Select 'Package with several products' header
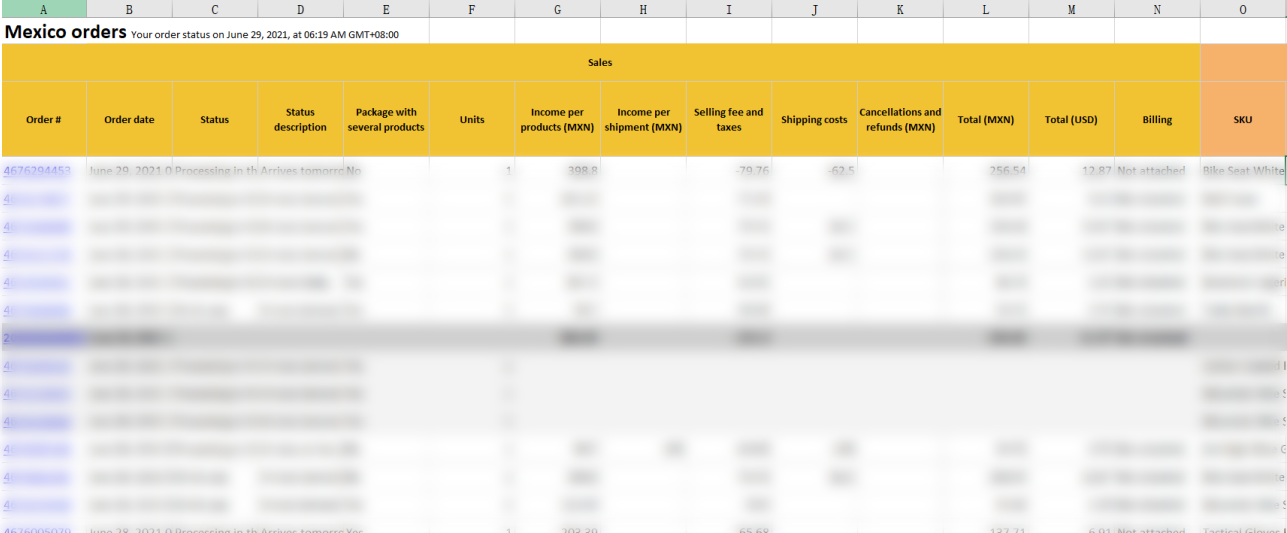 (386, 120)
